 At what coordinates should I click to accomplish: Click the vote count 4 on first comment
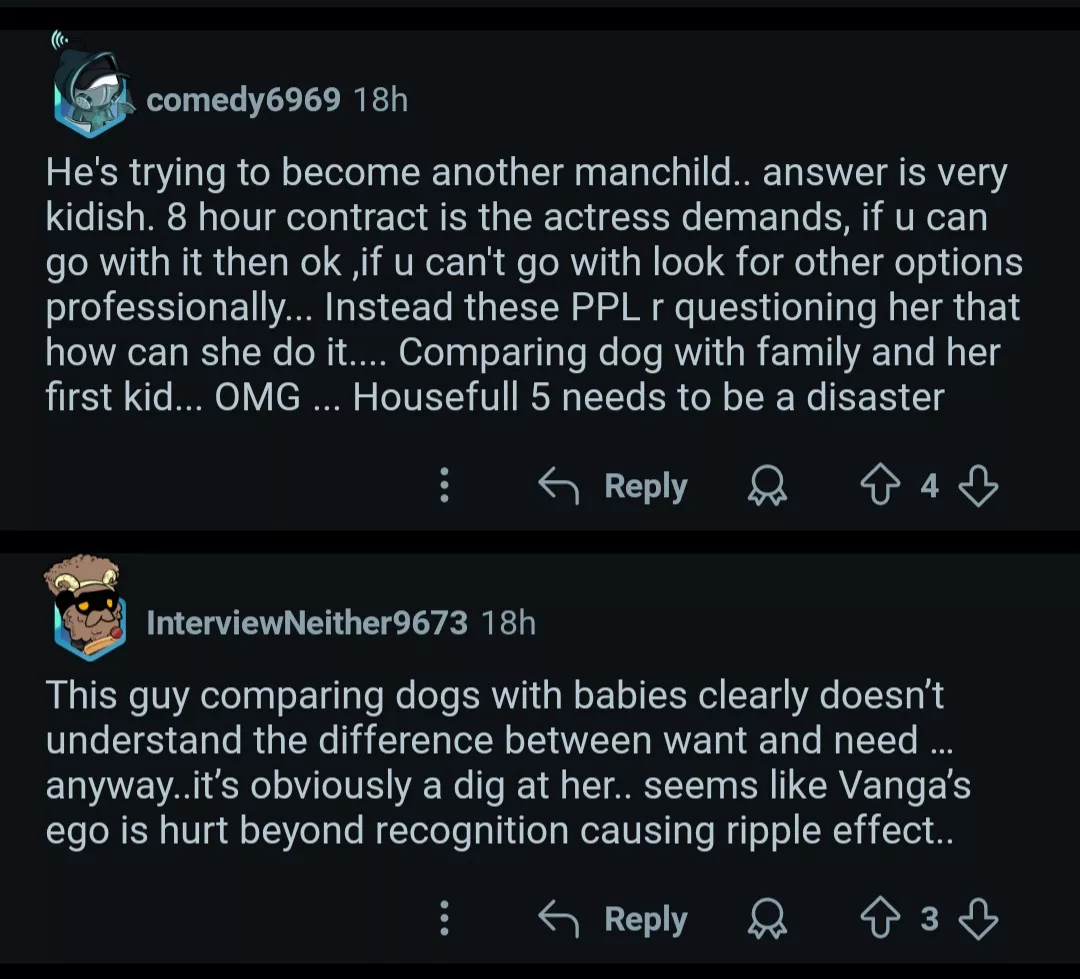pyautogui.click(x=929, y=487)
